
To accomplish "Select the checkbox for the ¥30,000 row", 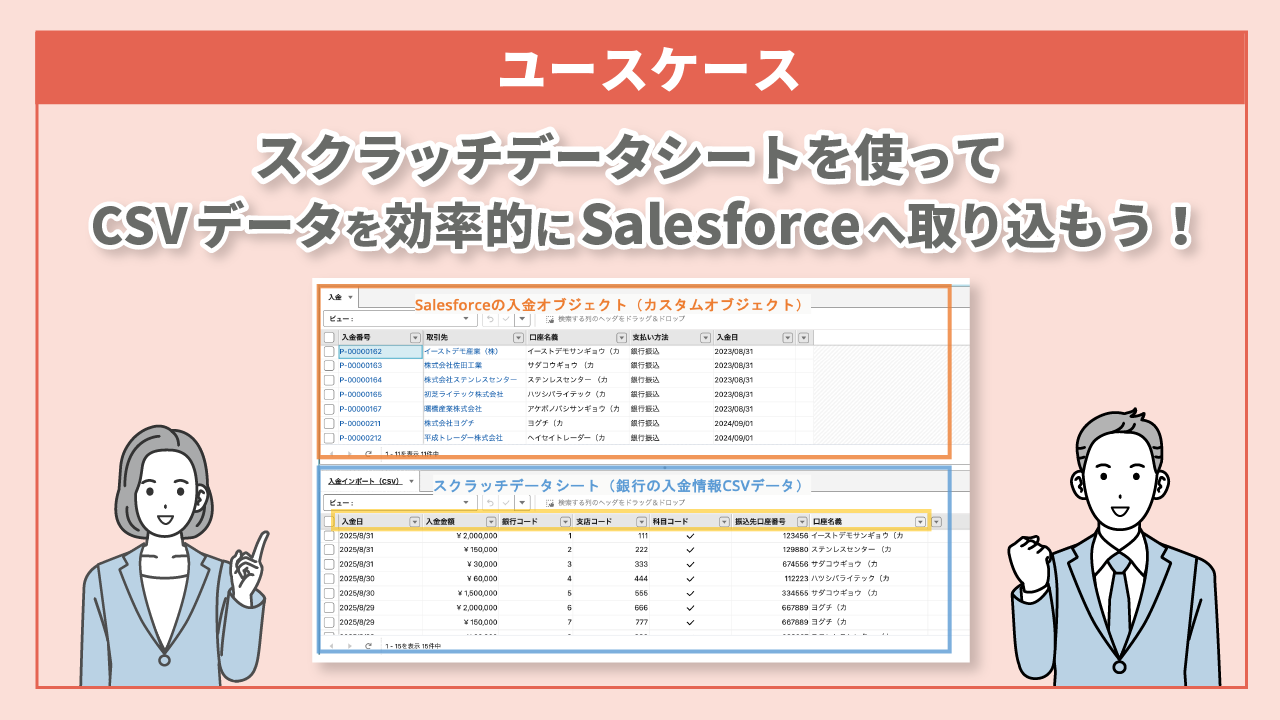I will coord(329,564).
